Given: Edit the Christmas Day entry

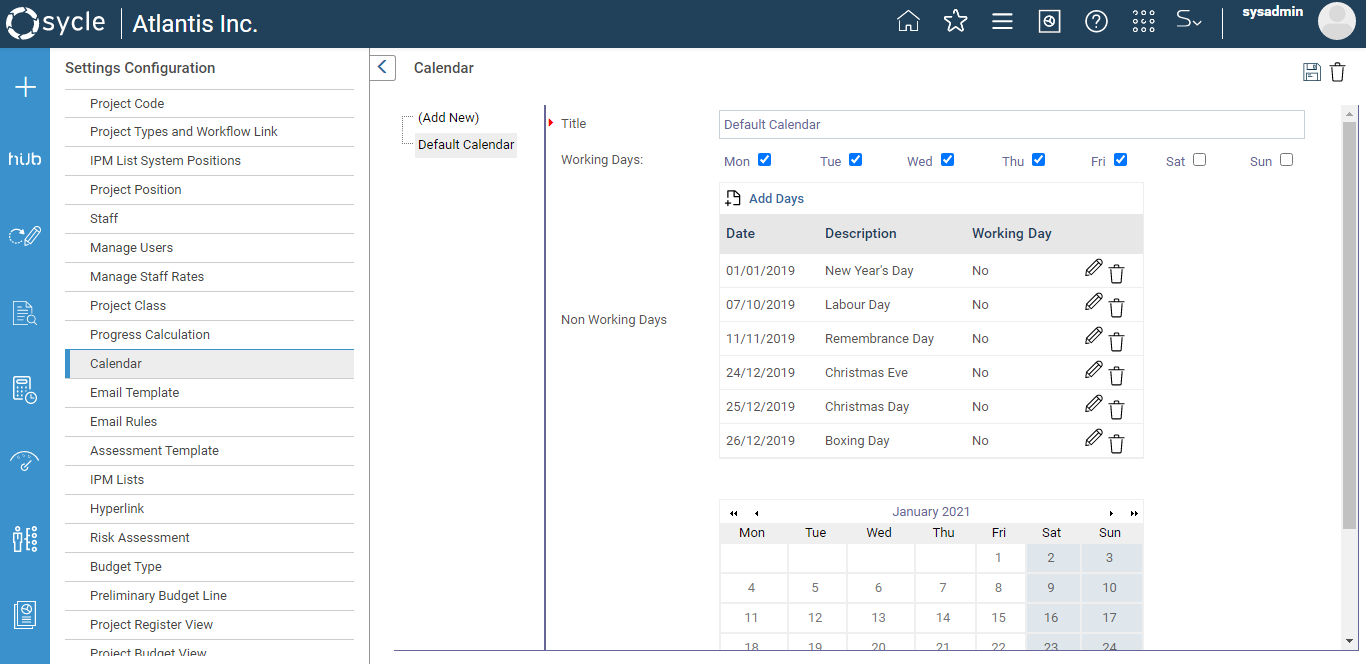Looking at the screenshot, I should pos(1094,404).
